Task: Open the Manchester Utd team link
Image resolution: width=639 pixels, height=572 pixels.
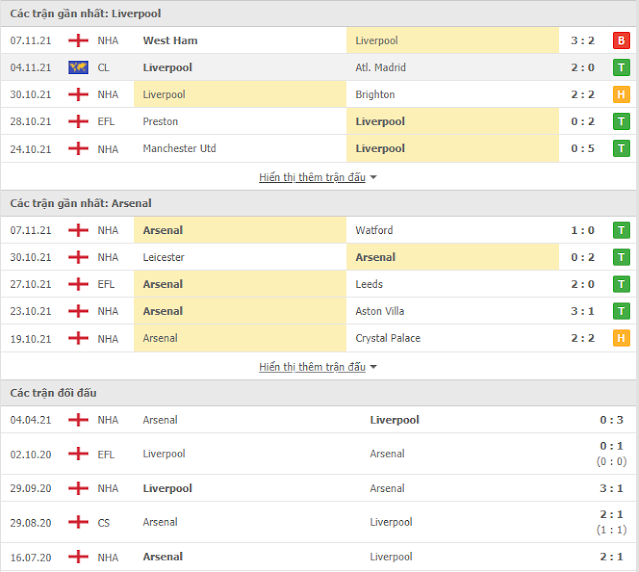Action: (x=179, y=148)
